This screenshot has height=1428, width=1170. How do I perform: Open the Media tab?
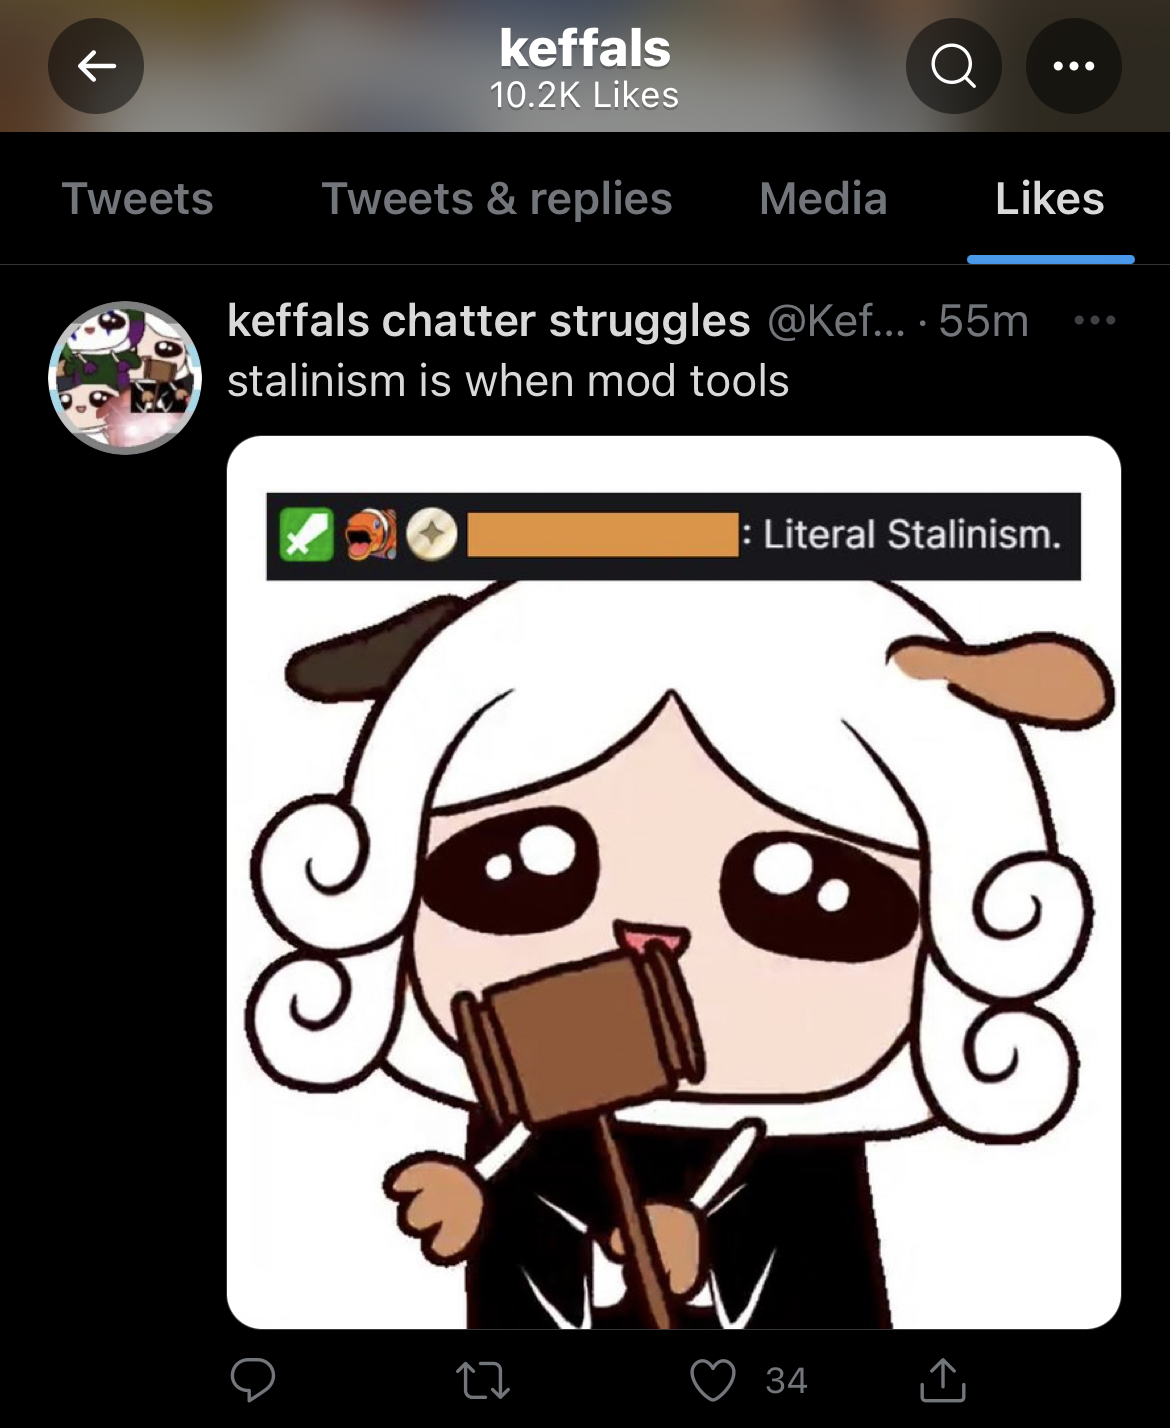tap(823, 198)
